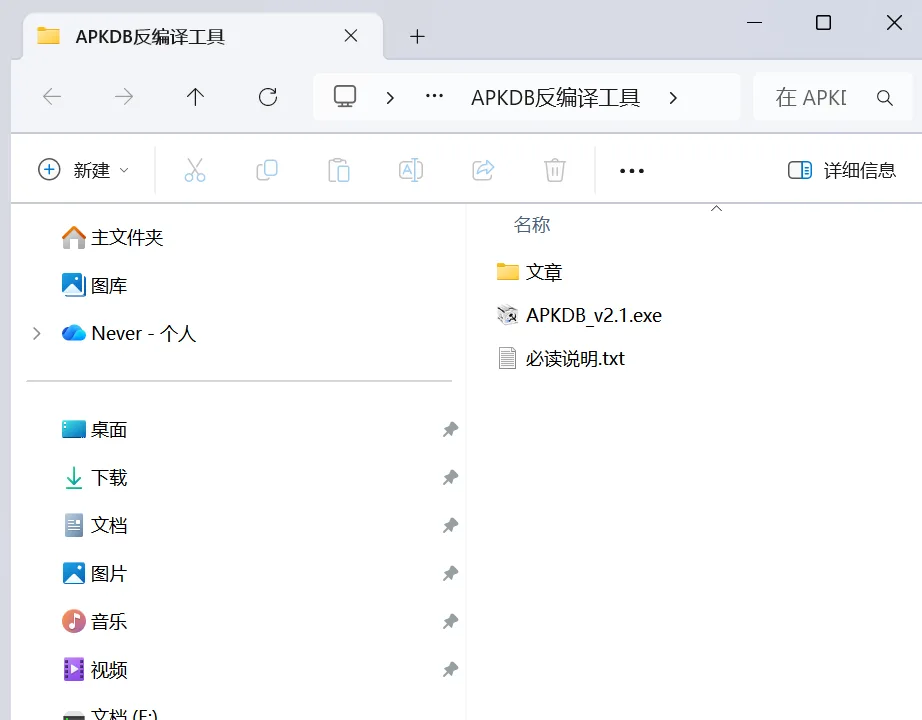922x720 pixels.
Task: Open 下载 Downloads in sidebar
Action: click(95, 478)
